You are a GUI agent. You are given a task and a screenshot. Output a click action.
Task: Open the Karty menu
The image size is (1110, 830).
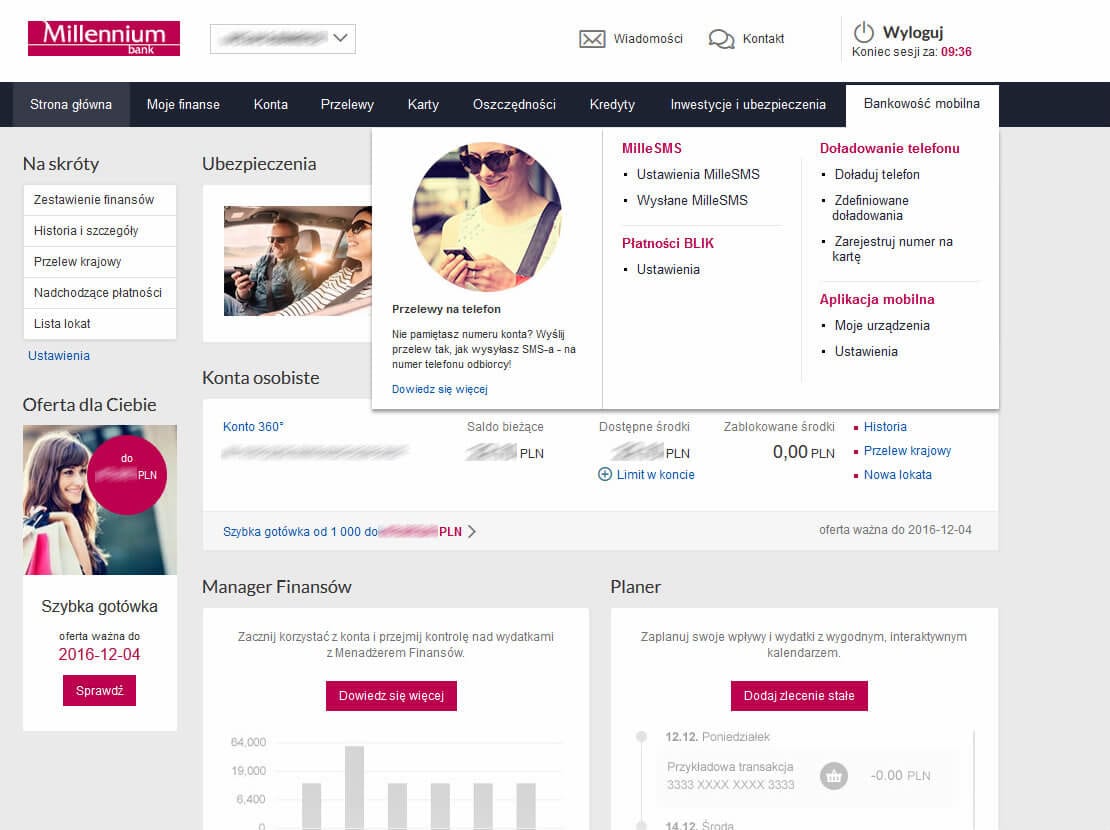pos(423,104)
